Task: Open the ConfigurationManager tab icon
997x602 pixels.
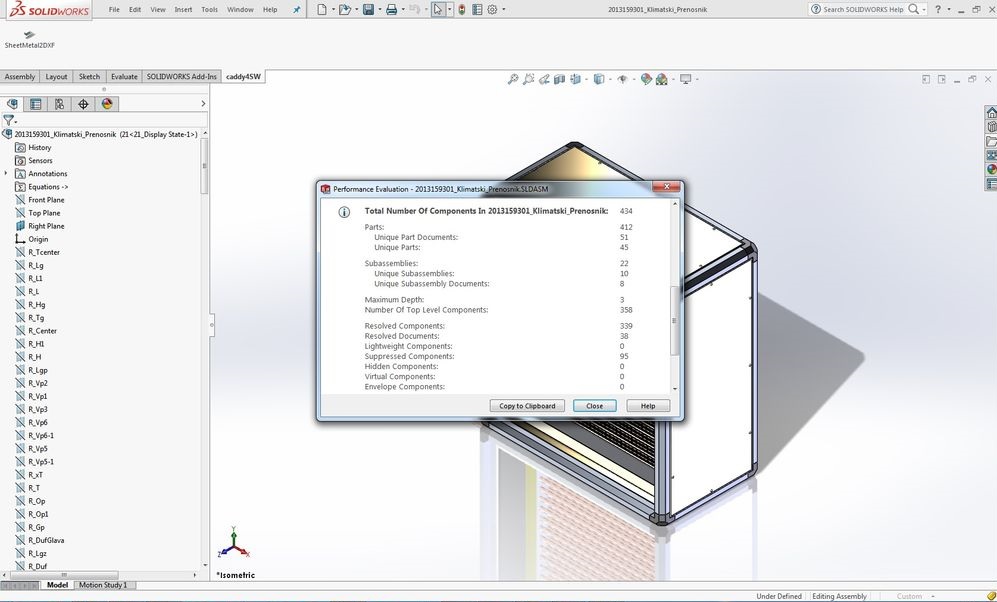Action: pyautogui.click(x=59, y=104)
